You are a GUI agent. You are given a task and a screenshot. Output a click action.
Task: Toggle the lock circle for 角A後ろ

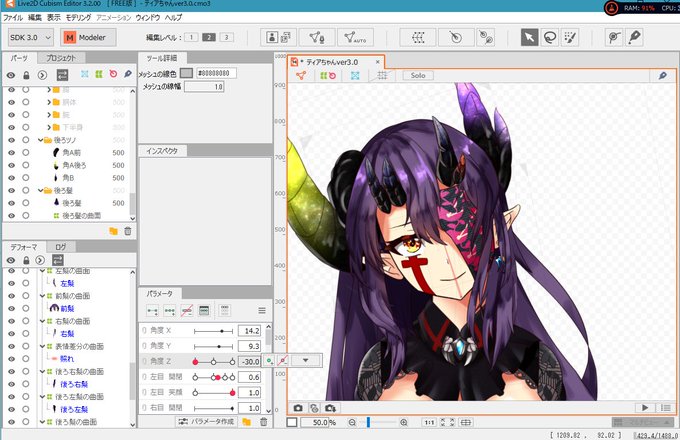pyautogui.click(x=26, y=165)
